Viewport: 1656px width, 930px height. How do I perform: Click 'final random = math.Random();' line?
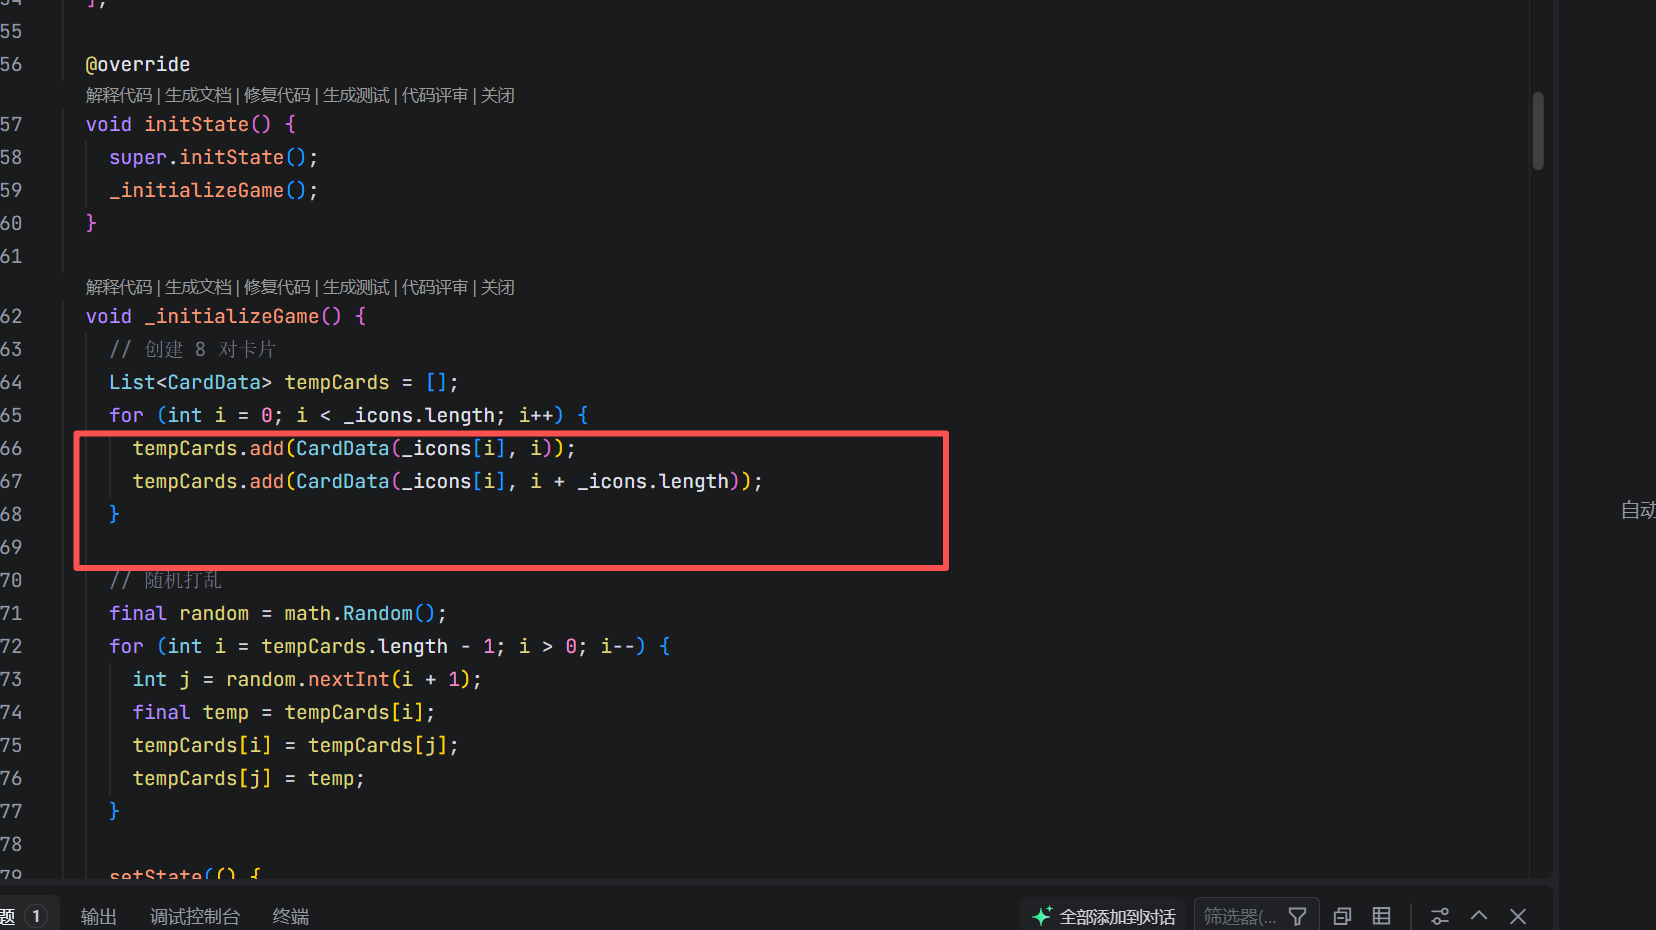pos(278,613)
